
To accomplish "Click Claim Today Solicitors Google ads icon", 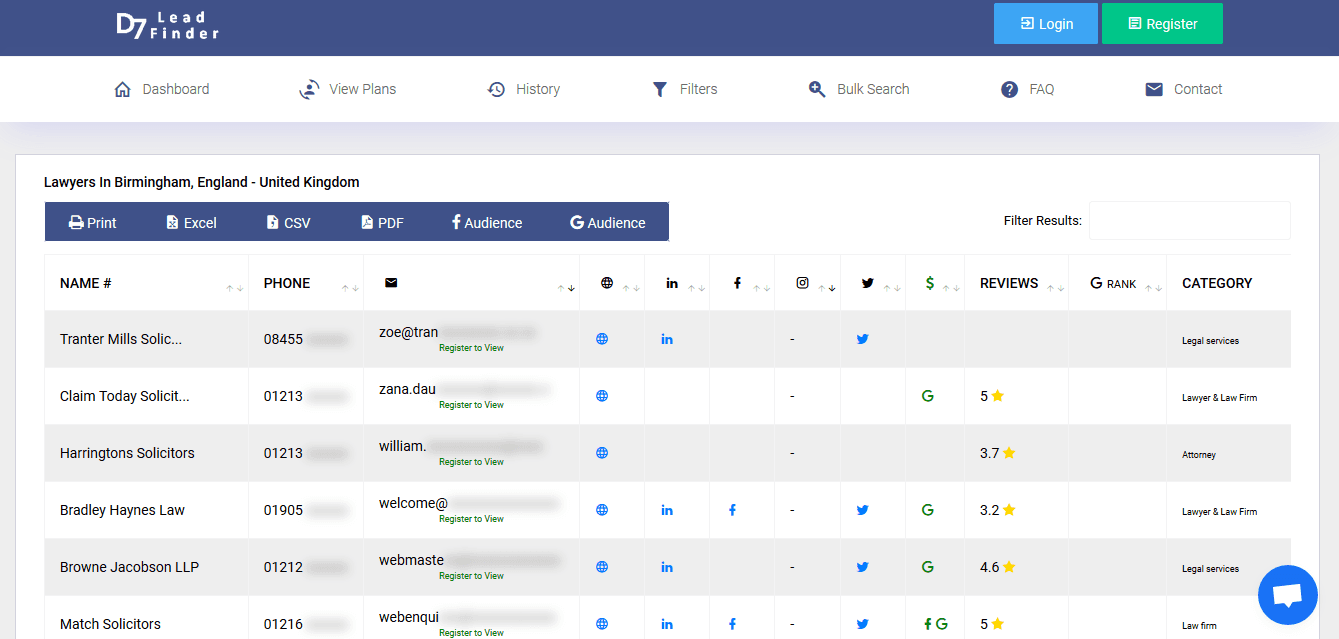I will click(x=927, y=396).
